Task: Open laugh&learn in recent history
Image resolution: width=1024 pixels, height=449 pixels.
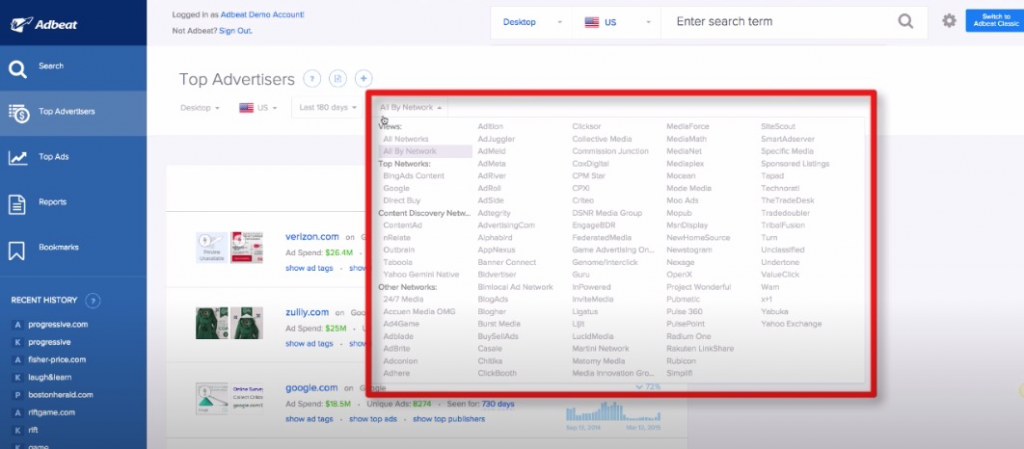Action: 50,377
